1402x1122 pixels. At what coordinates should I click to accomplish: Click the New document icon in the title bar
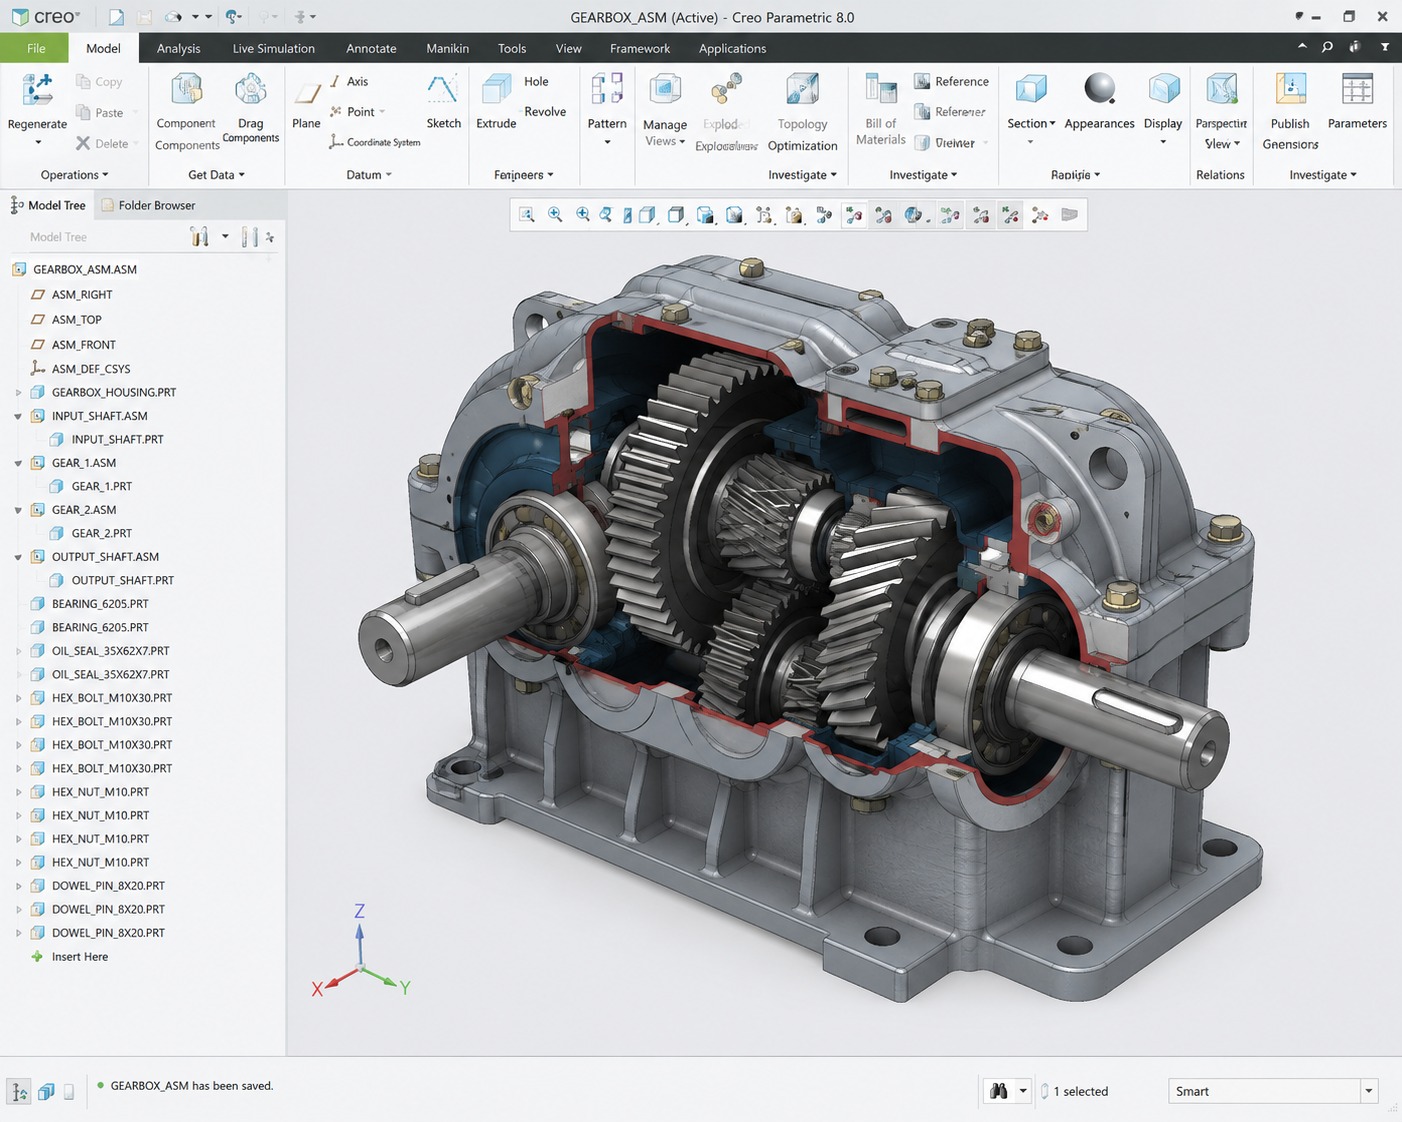click(x=116, y=17)
